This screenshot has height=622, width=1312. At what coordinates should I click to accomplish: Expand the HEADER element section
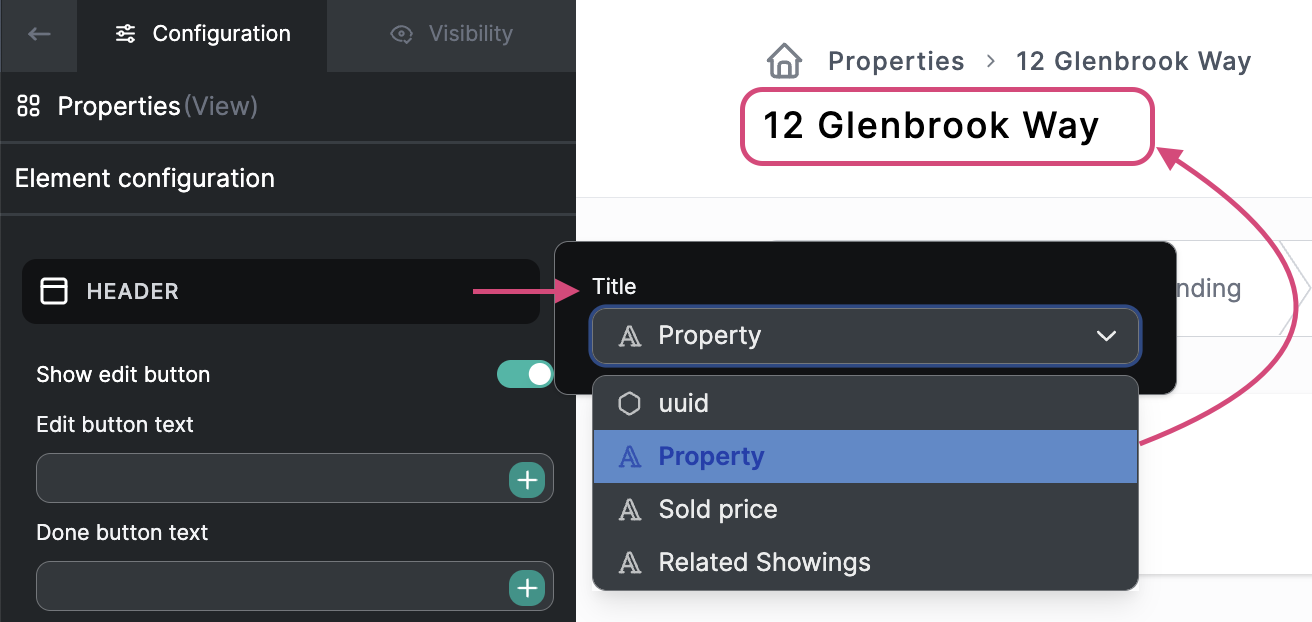tap(280, 291)
